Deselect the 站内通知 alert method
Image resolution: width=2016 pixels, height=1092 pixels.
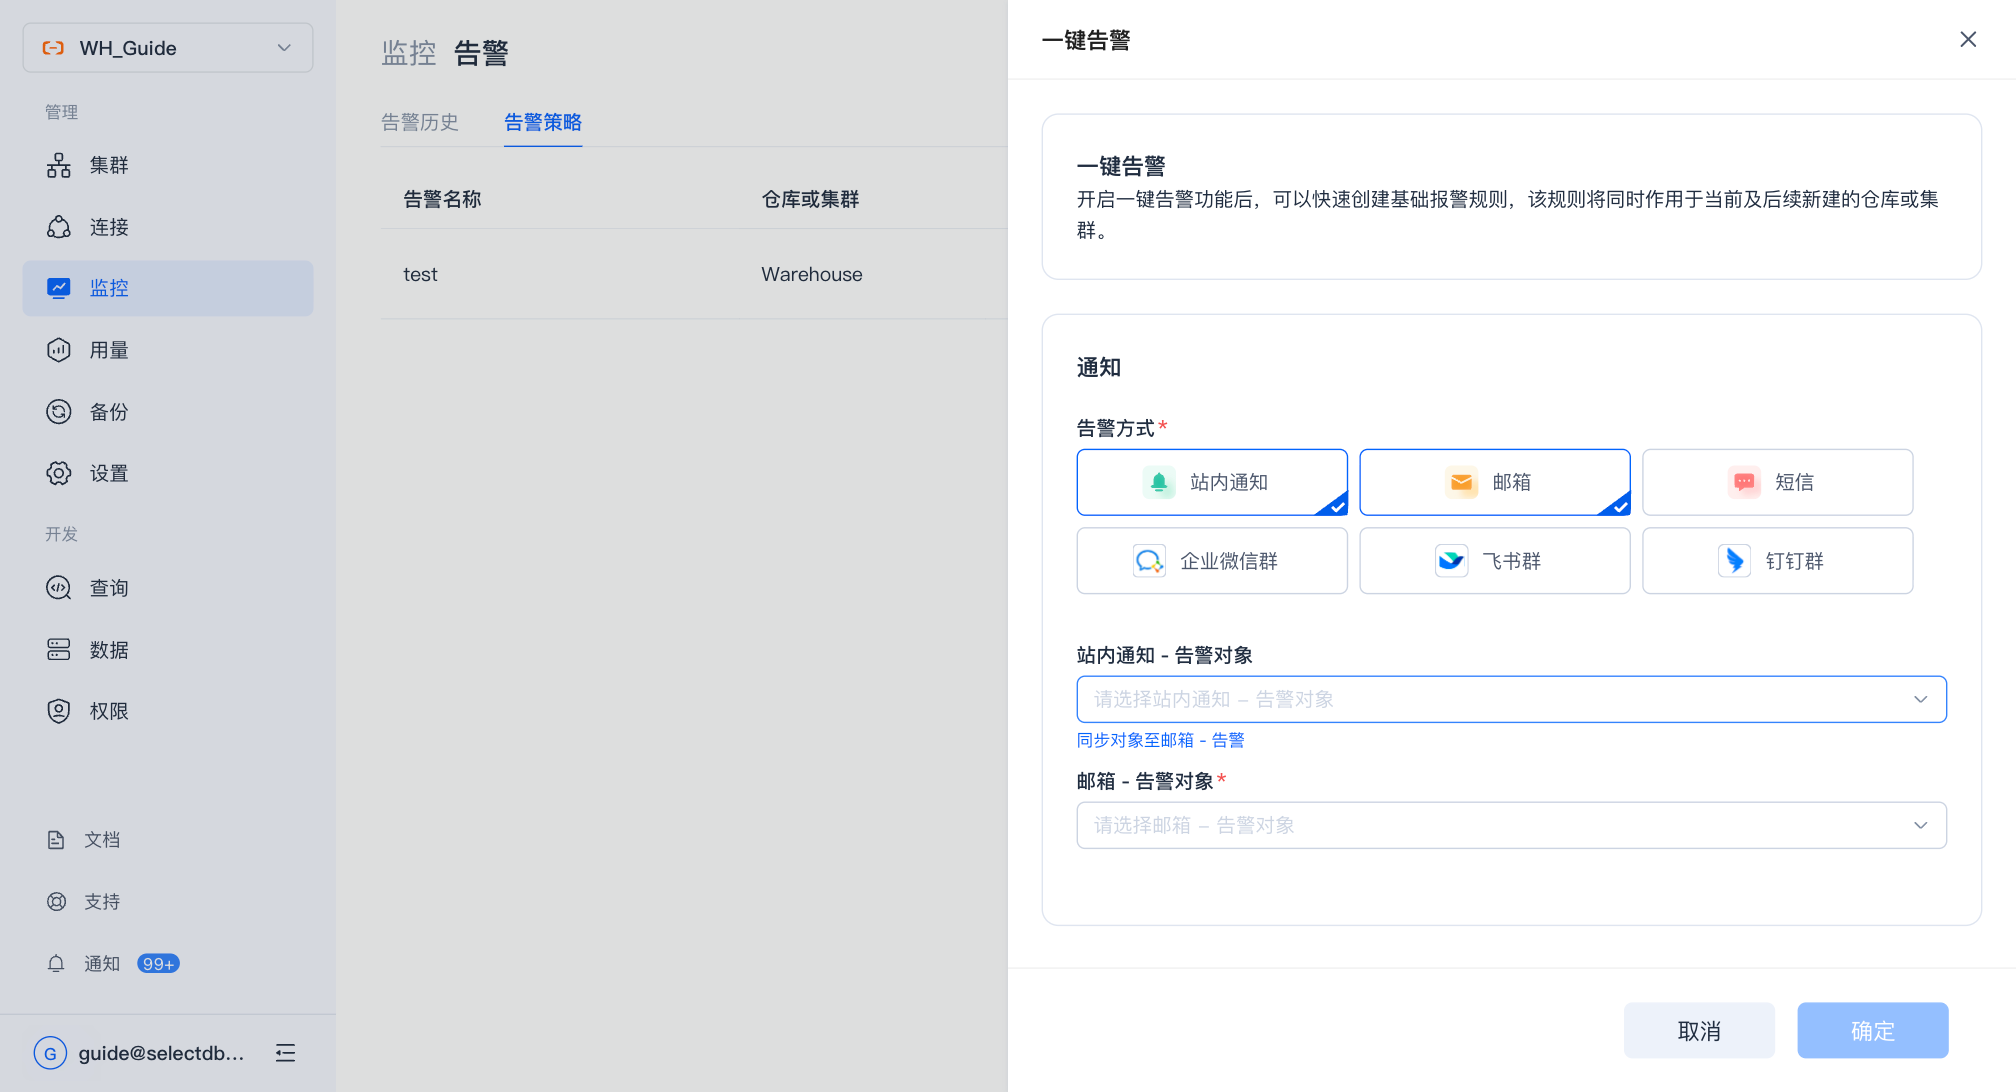[x=1211, y=482]
